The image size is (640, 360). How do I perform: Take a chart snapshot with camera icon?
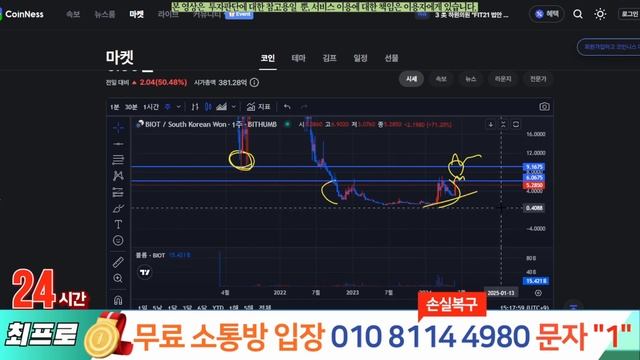[x=544, y=107]
